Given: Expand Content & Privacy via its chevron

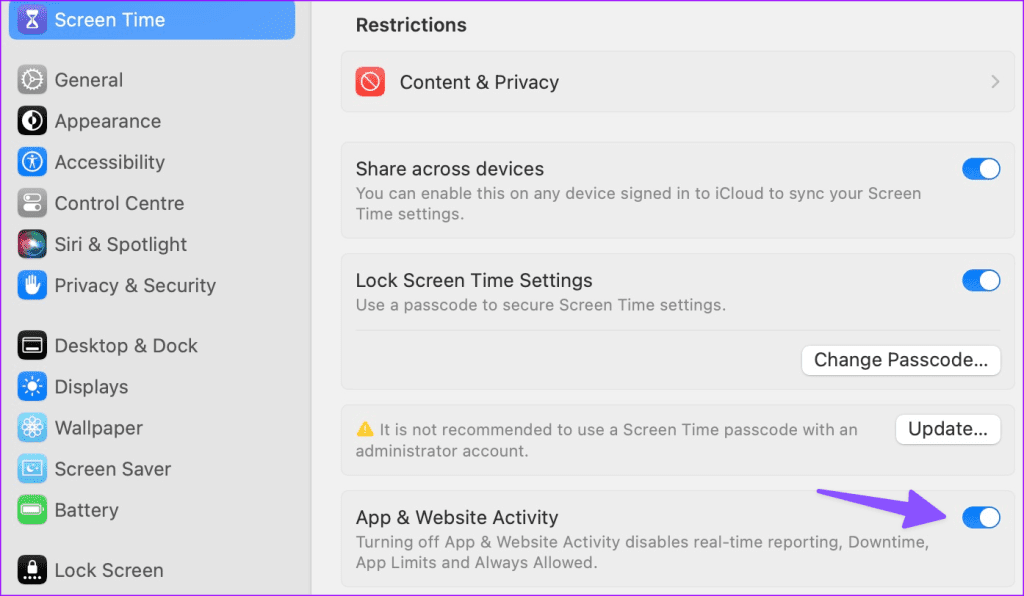Looking at the screenshot, I should click(x=995, y=82).
